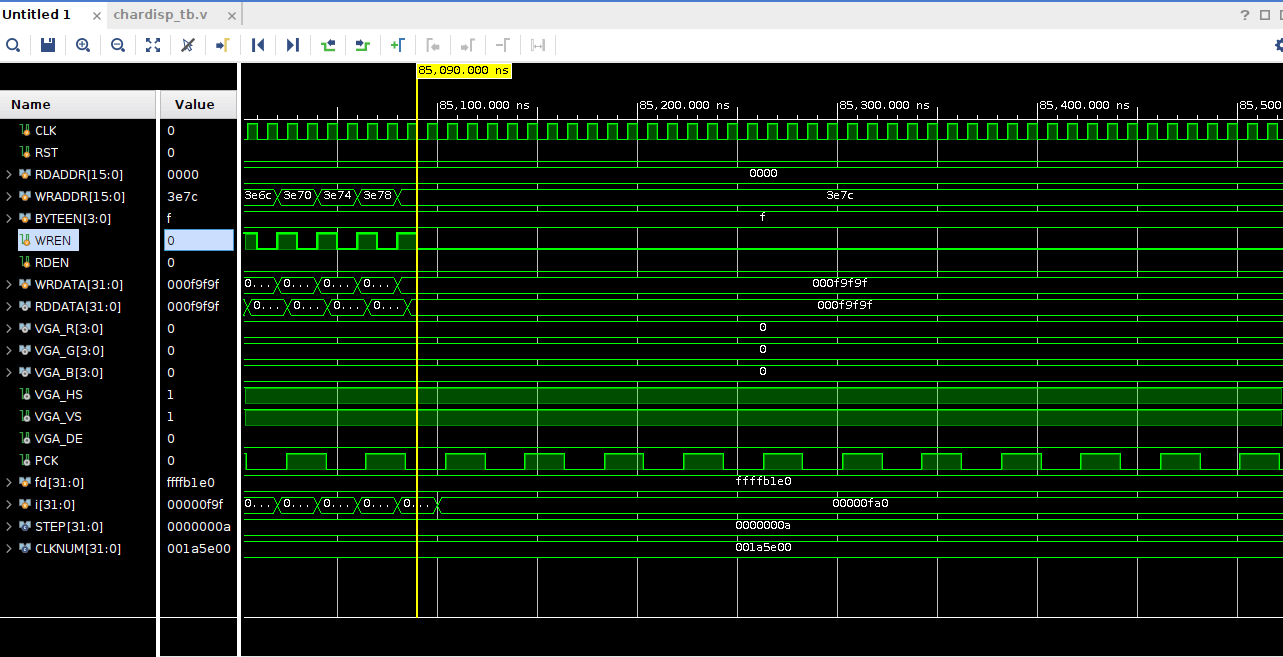Expand the WRADDR[15:0] bus

click(9, 196)
